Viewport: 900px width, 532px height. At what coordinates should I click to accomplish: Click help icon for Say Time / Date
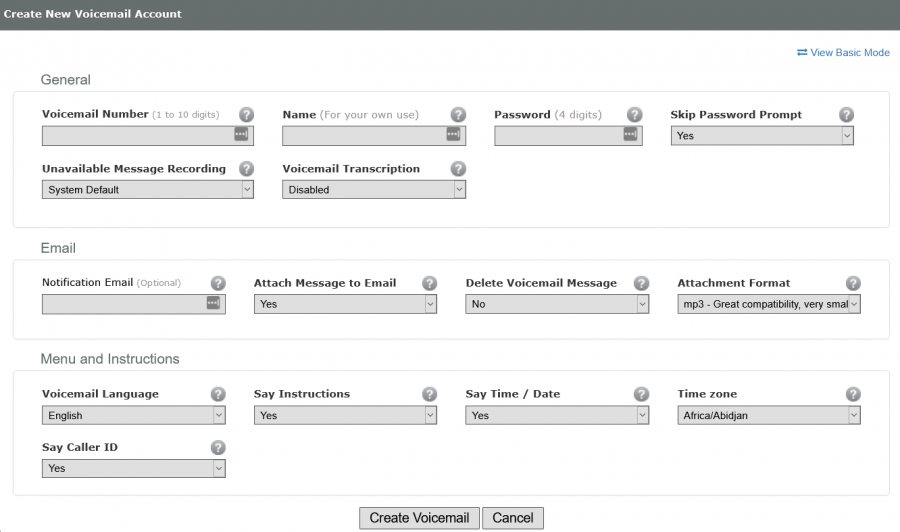[x=641, y=394]
